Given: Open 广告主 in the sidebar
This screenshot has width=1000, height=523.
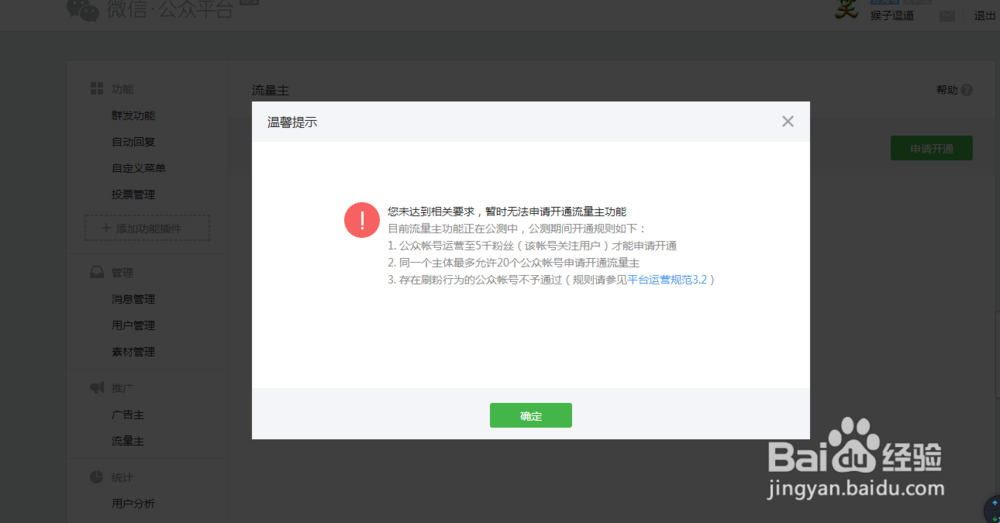Looking at the screenshot, I should point(128,415).
